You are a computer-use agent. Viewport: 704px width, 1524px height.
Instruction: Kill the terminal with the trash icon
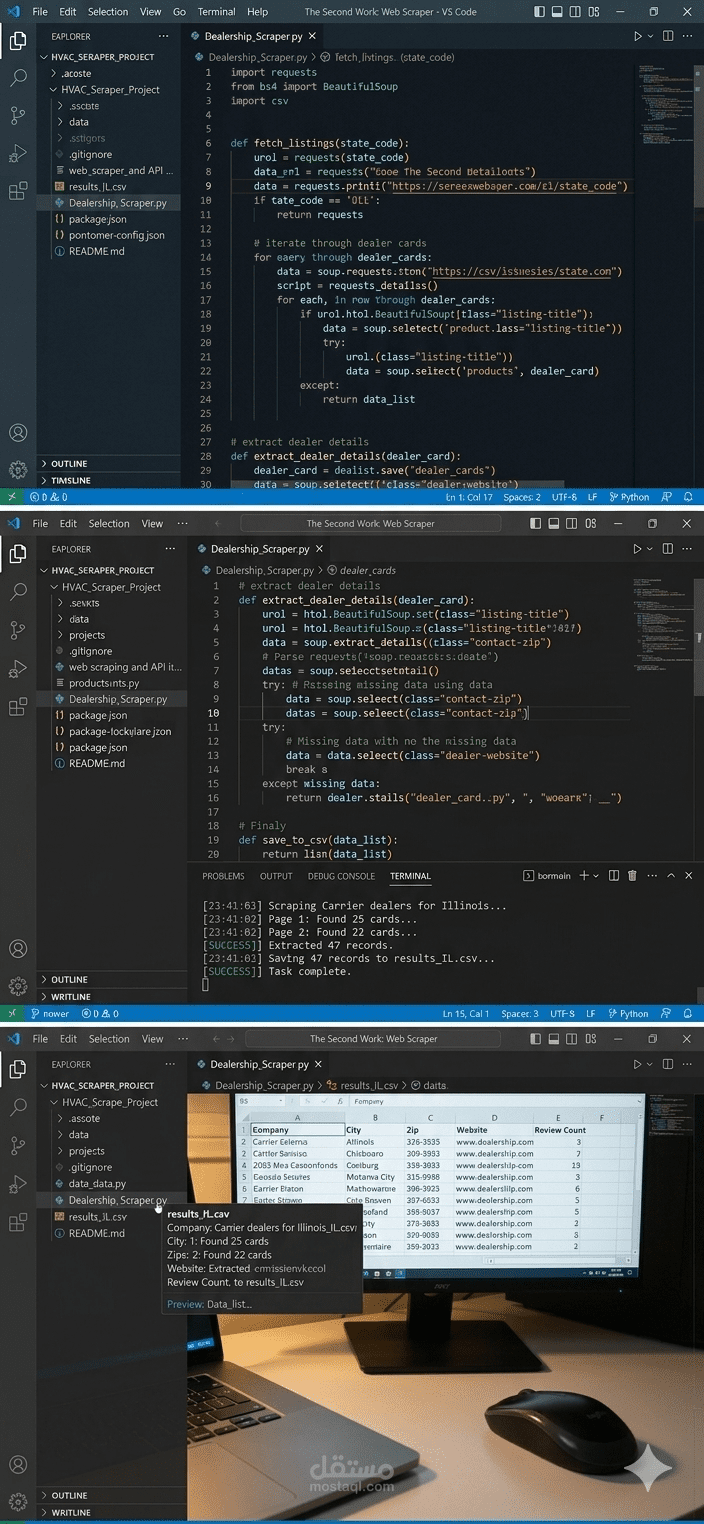click(632, 876)
